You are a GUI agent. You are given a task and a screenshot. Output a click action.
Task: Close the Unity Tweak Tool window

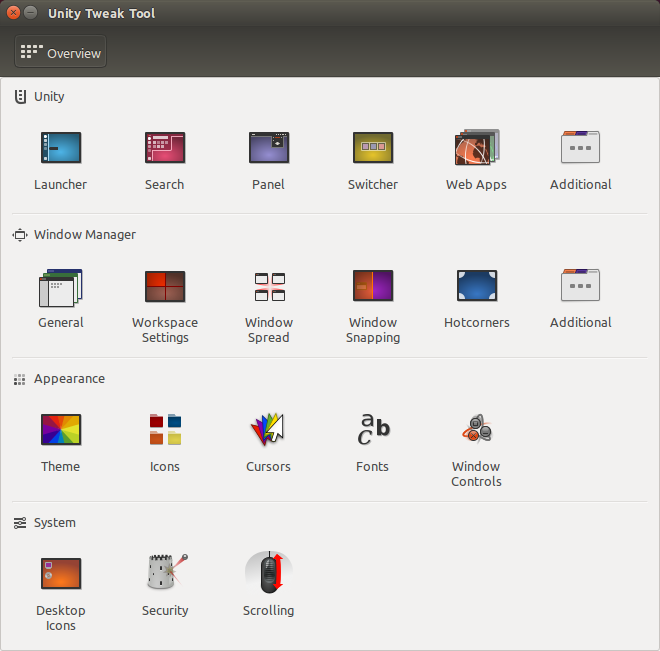click(13, 13)
